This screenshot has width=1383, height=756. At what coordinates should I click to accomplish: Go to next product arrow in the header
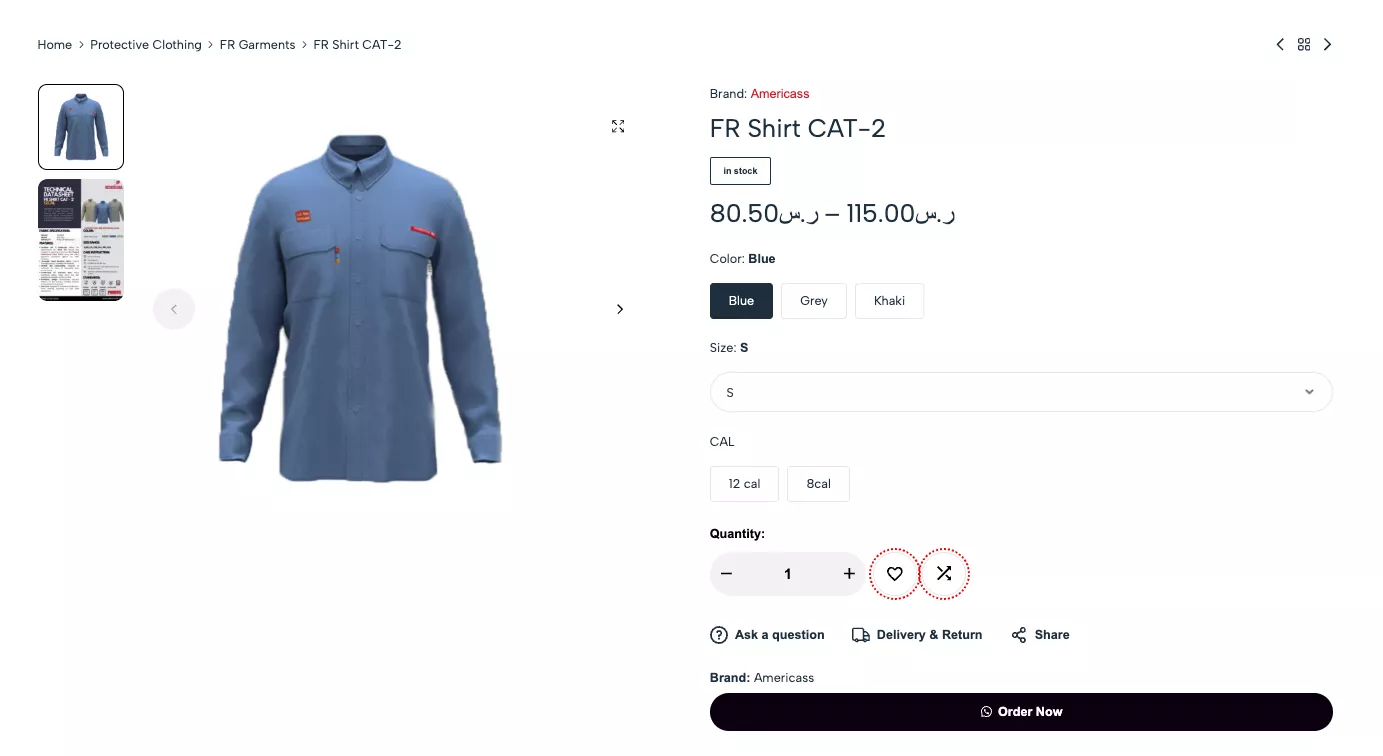coord(1327,45)
